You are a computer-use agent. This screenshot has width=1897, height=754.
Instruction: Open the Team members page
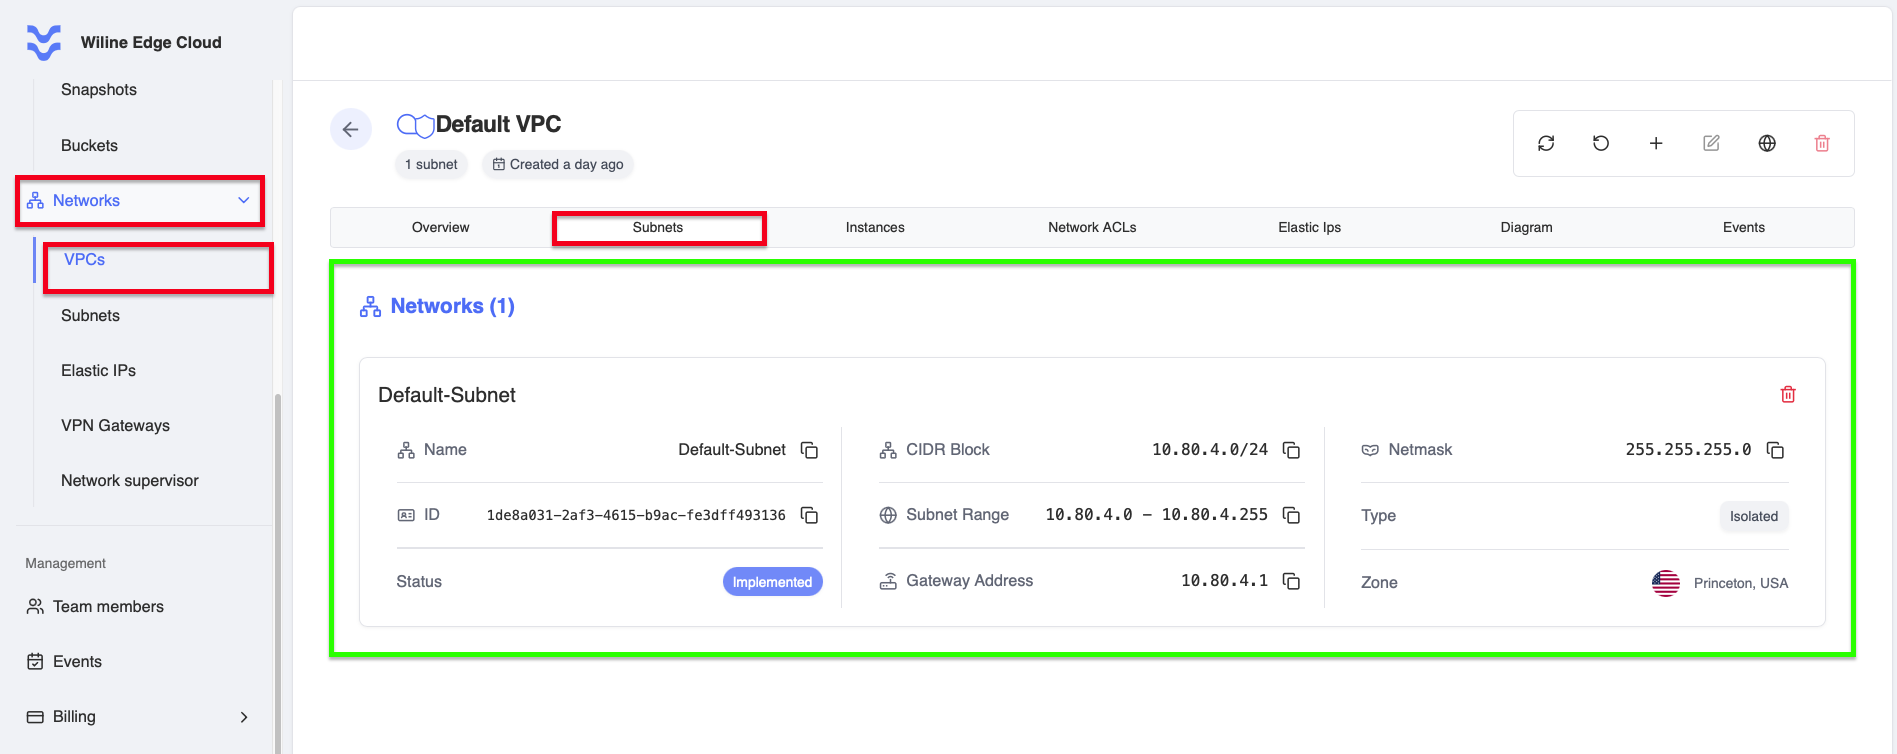(108, 607)
